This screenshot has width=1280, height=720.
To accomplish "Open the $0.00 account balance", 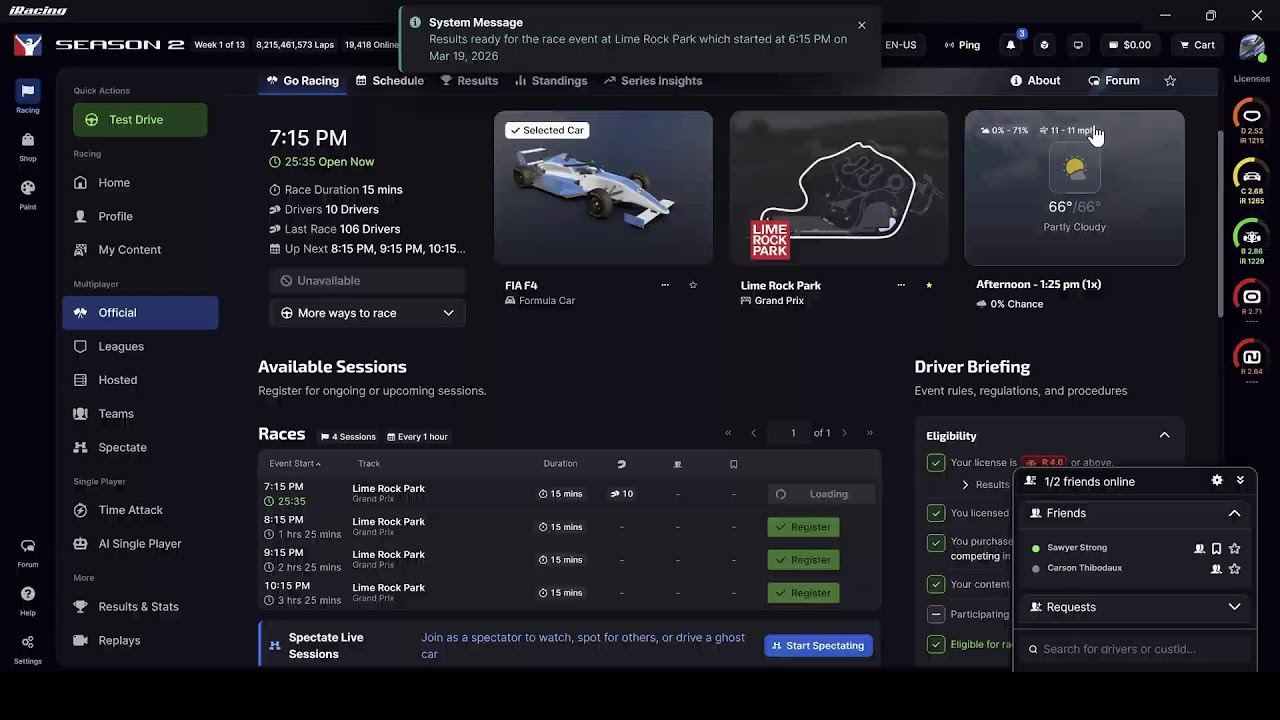I will click(1129, 45).
